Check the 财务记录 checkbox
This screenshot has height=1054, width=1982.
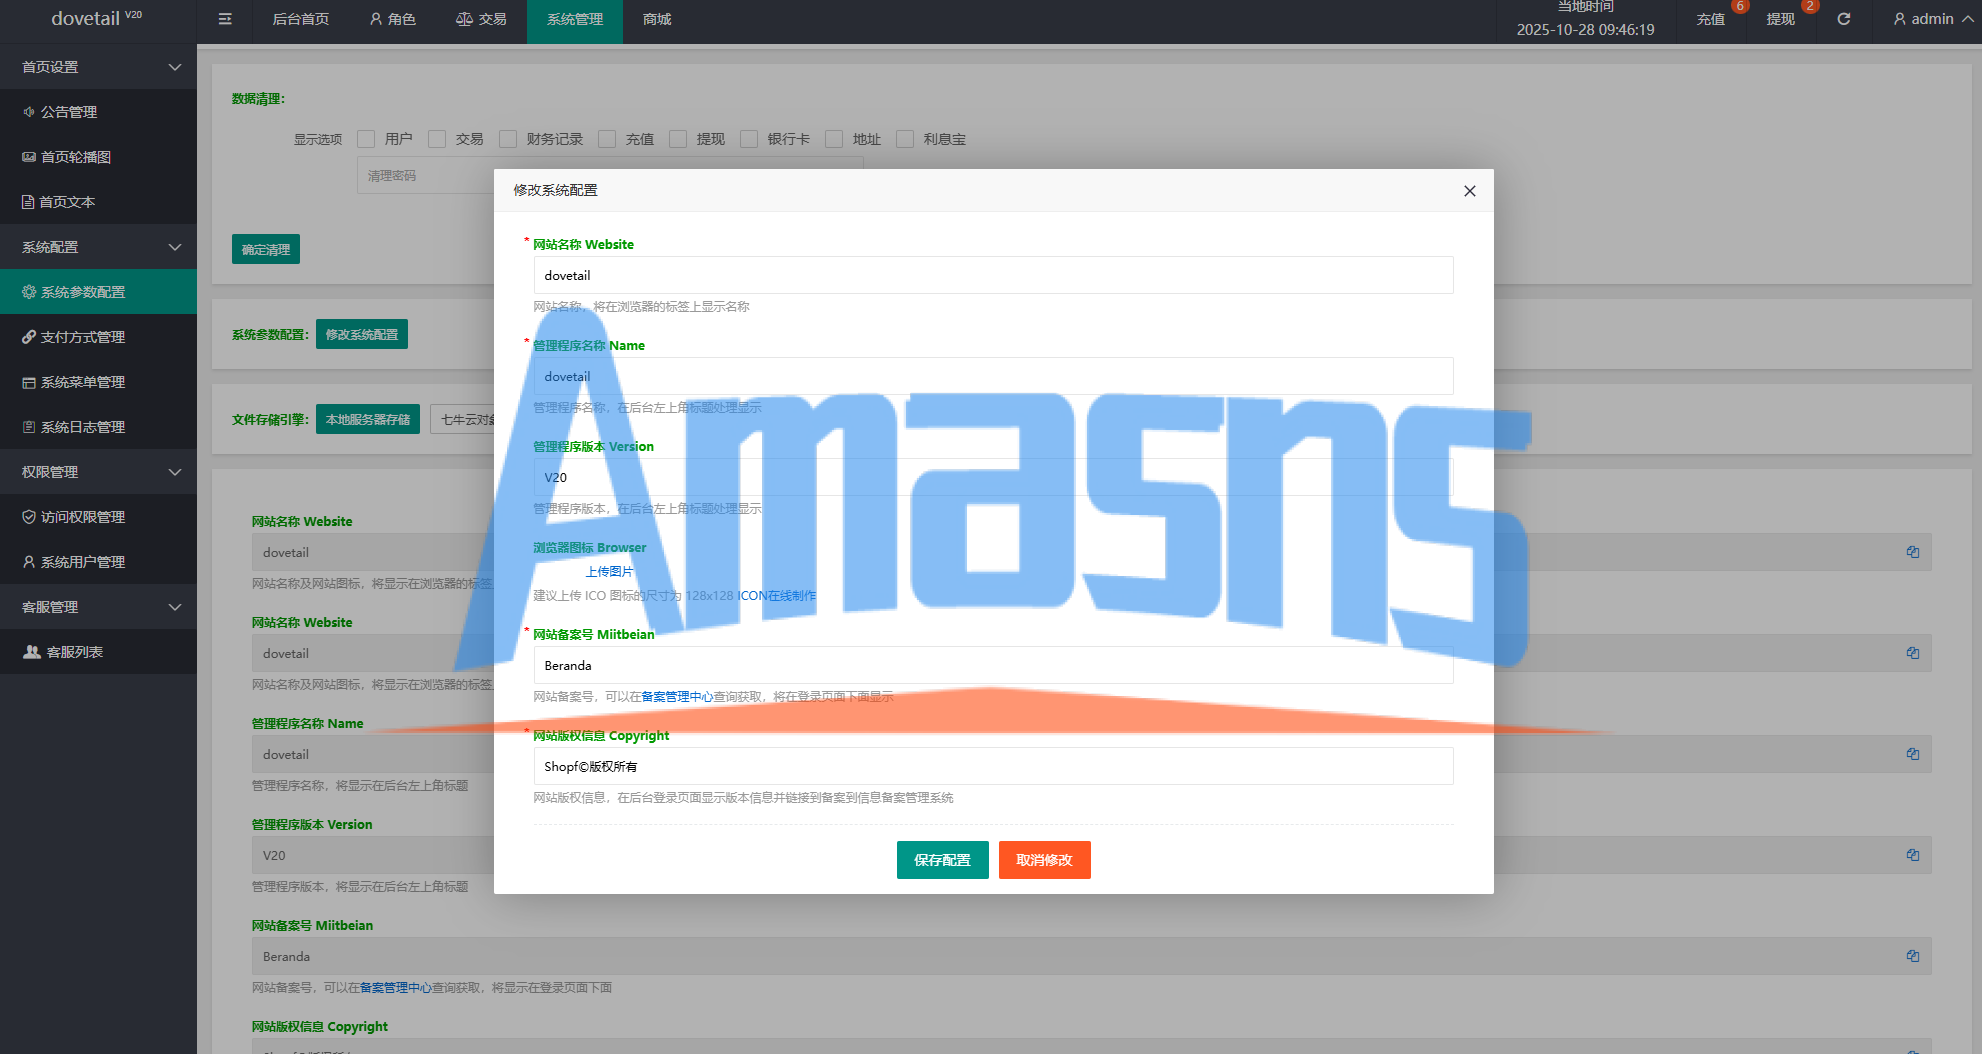[508, 139]
